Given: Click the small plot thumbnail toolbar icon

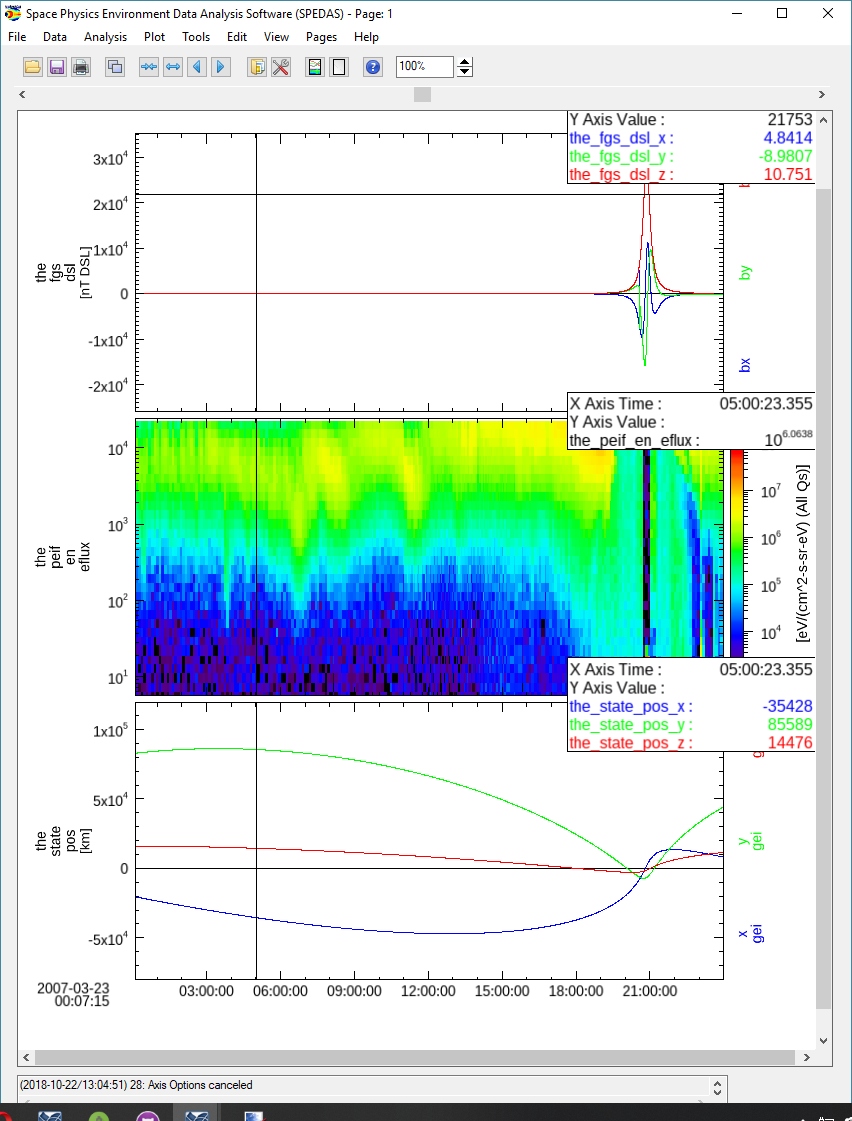Looking at the screenshot, I should pyautogui.click(x=315, y=67).
